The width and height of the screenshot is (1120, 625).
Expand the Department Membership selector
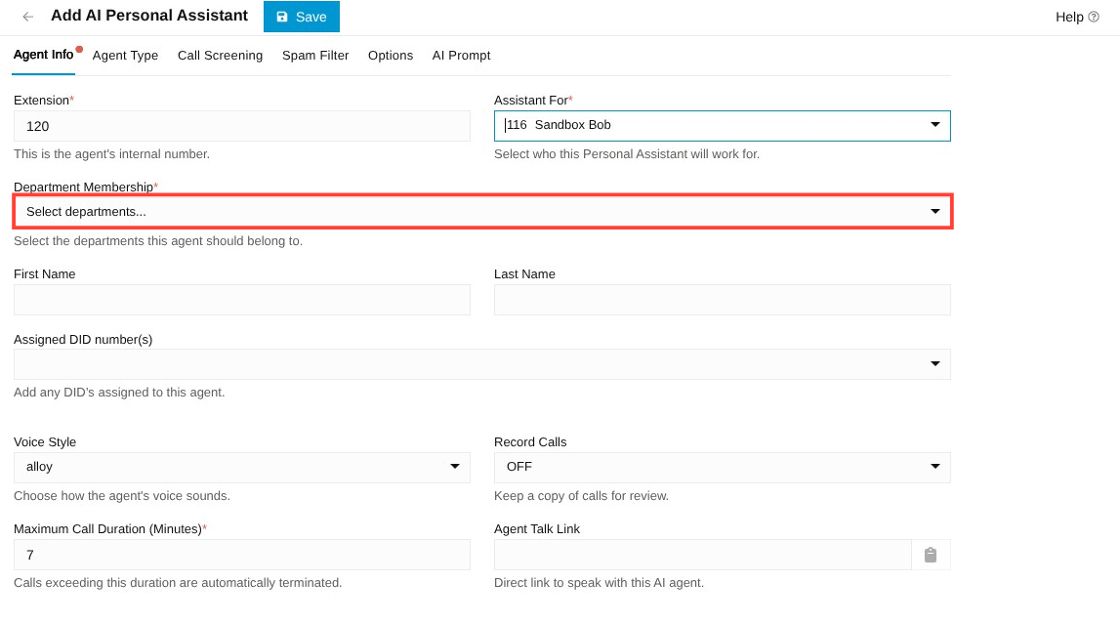pos(482,211)
